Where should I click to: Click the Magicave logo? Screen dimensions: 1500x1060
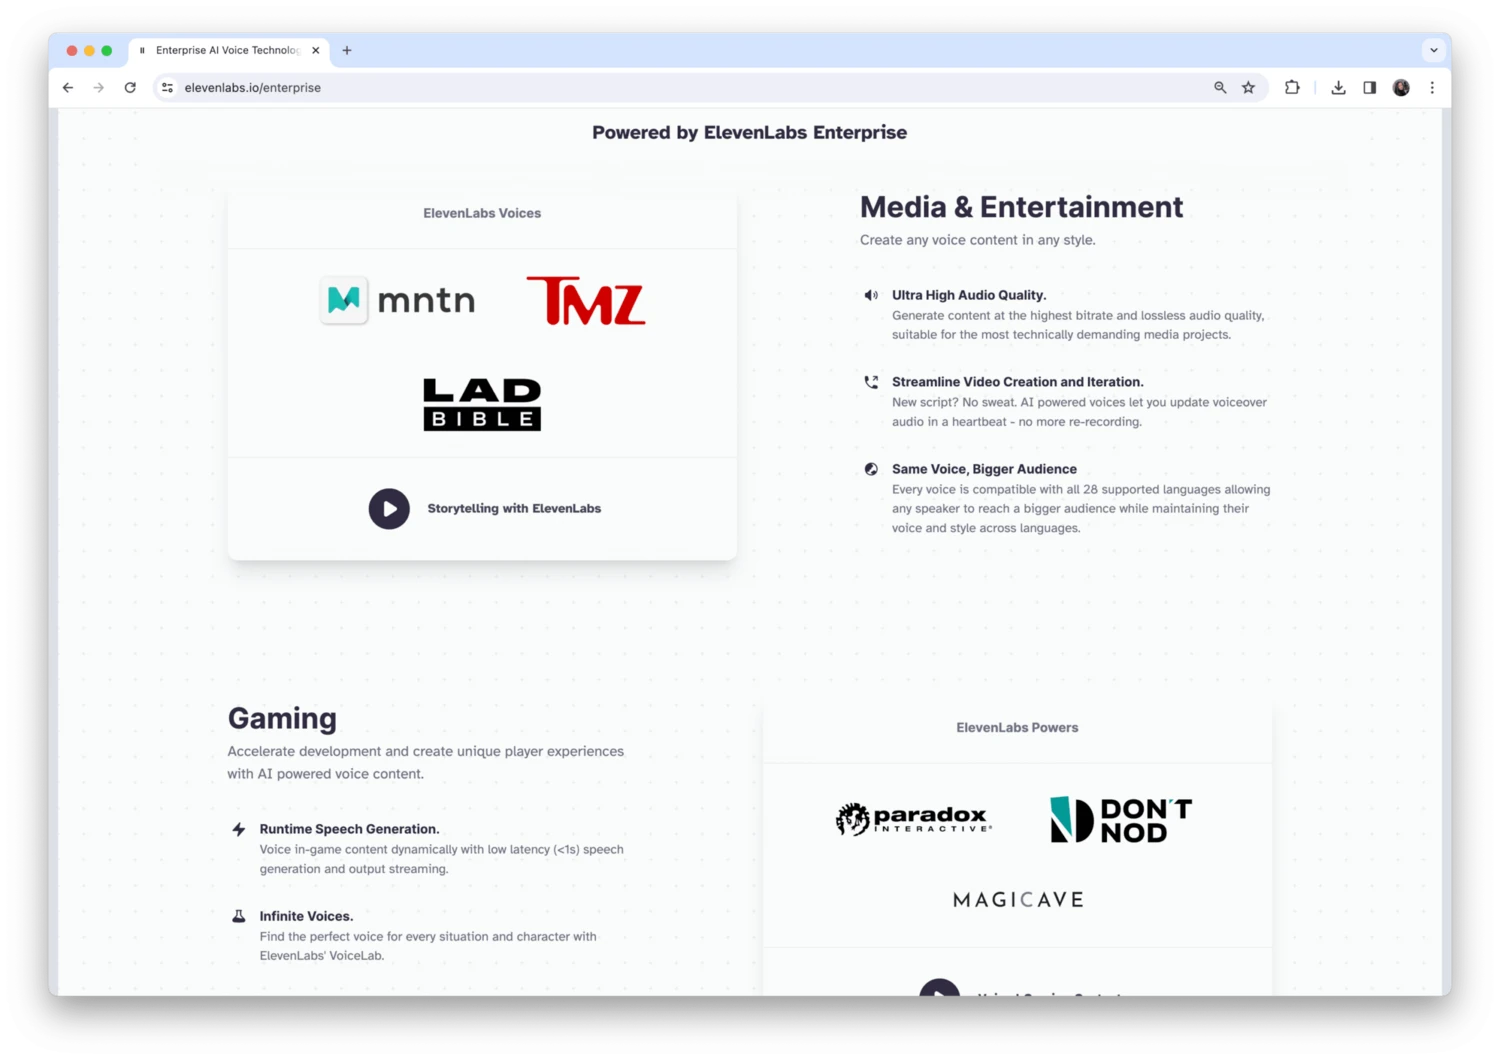coord(1018,900)
